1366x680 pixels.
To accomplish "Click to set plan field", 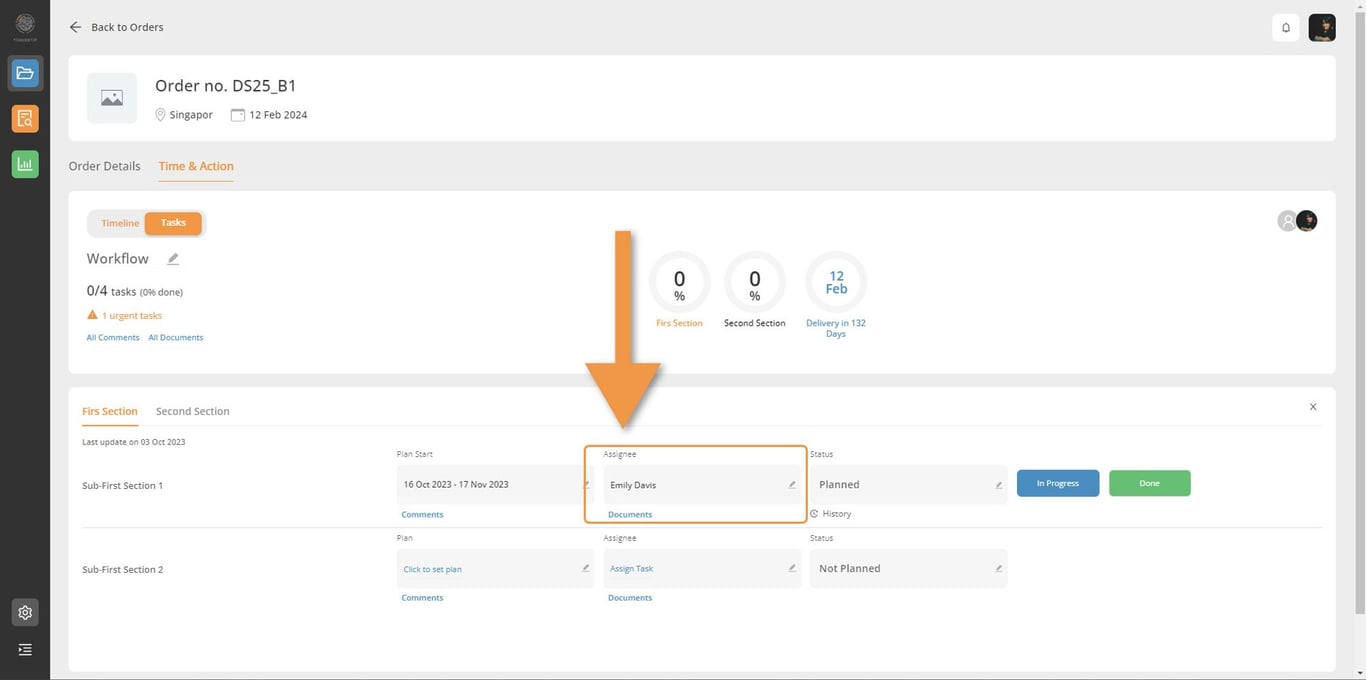I will point(495,568).
